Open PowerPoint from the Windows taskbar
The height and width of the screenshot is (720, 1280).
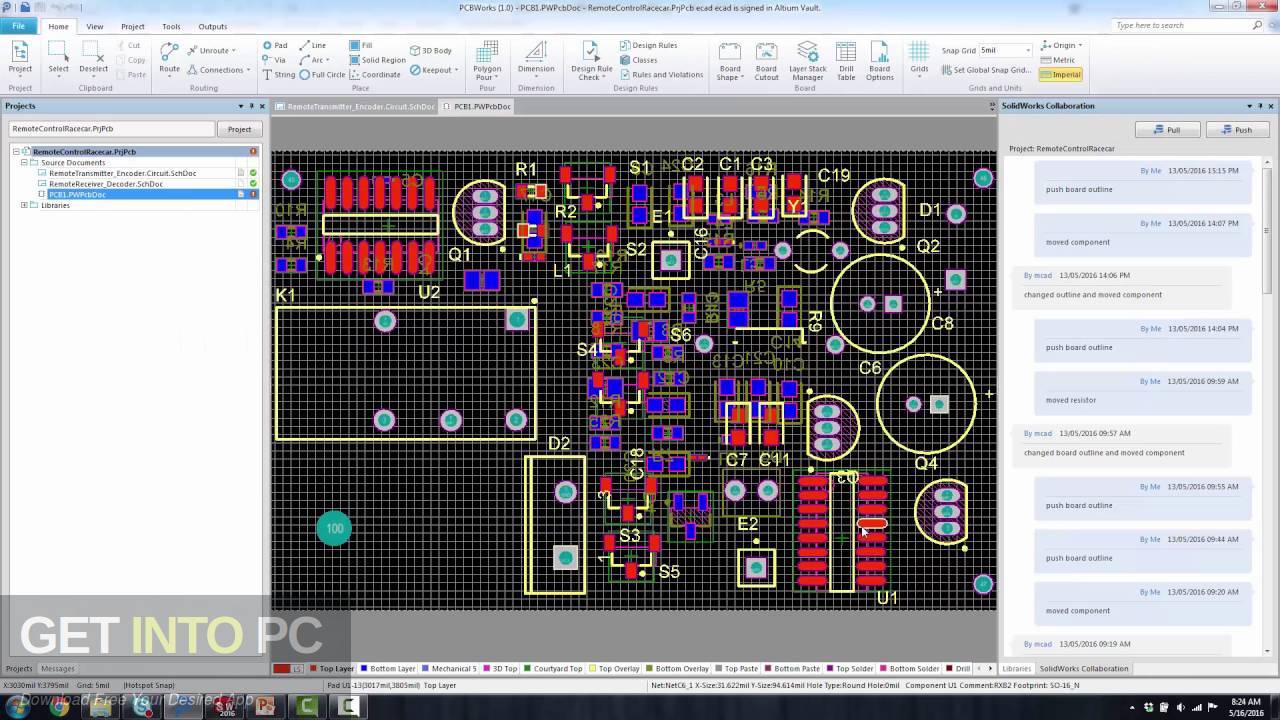pyautogui.click(x=265, y=706)
